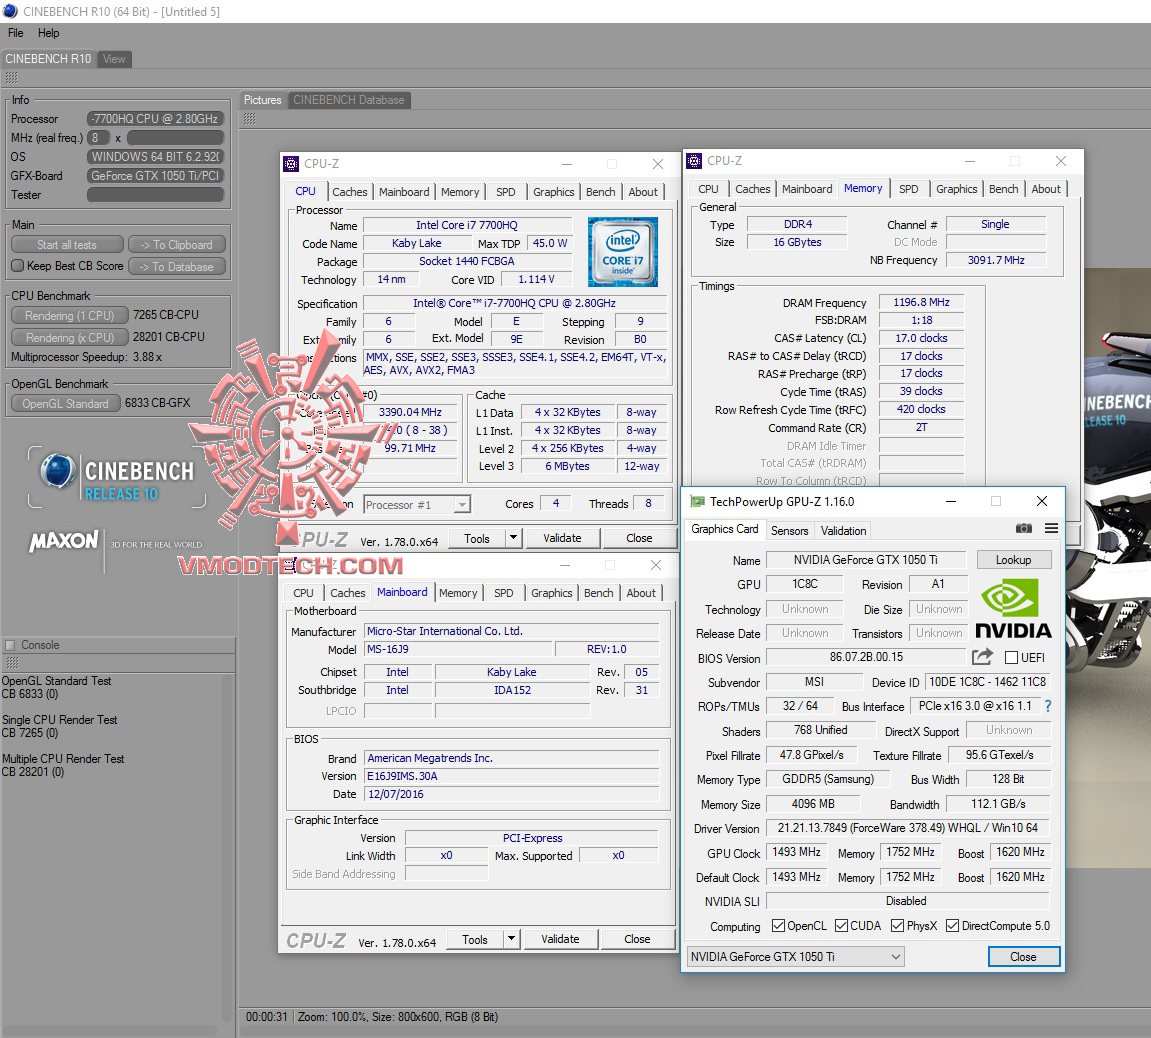Image resolution: width=1151 pixels, height=1038 pixels.
Task: Click the '00:00:31' status bar time
Action: click(x=266, y=1017)
